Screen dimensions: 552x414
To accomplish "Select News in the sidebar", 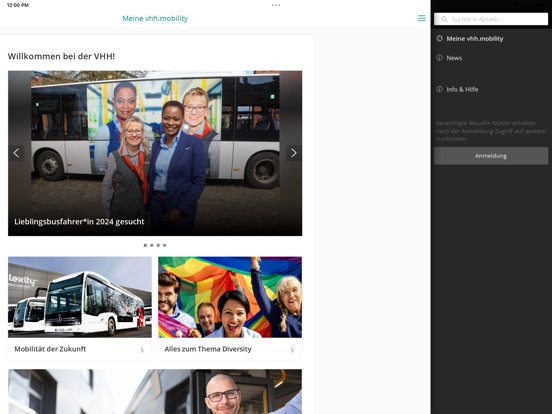I will point(454,58).
